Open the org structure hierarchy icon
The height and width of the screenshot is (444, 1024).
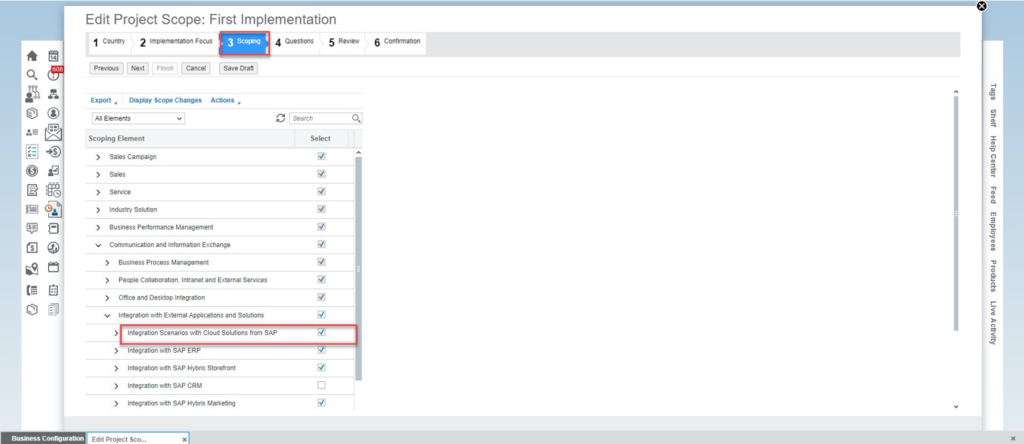point(54,94)
